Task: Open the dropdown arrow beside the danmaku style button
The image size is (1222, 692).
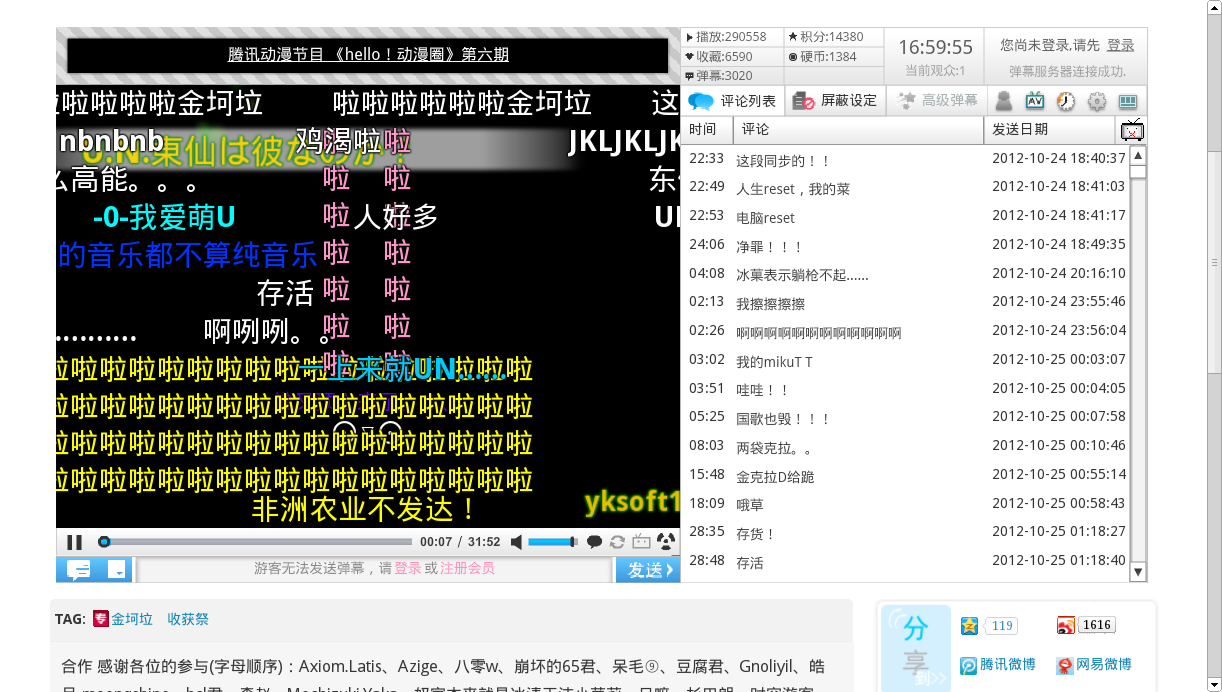Action: click(117, 569)
